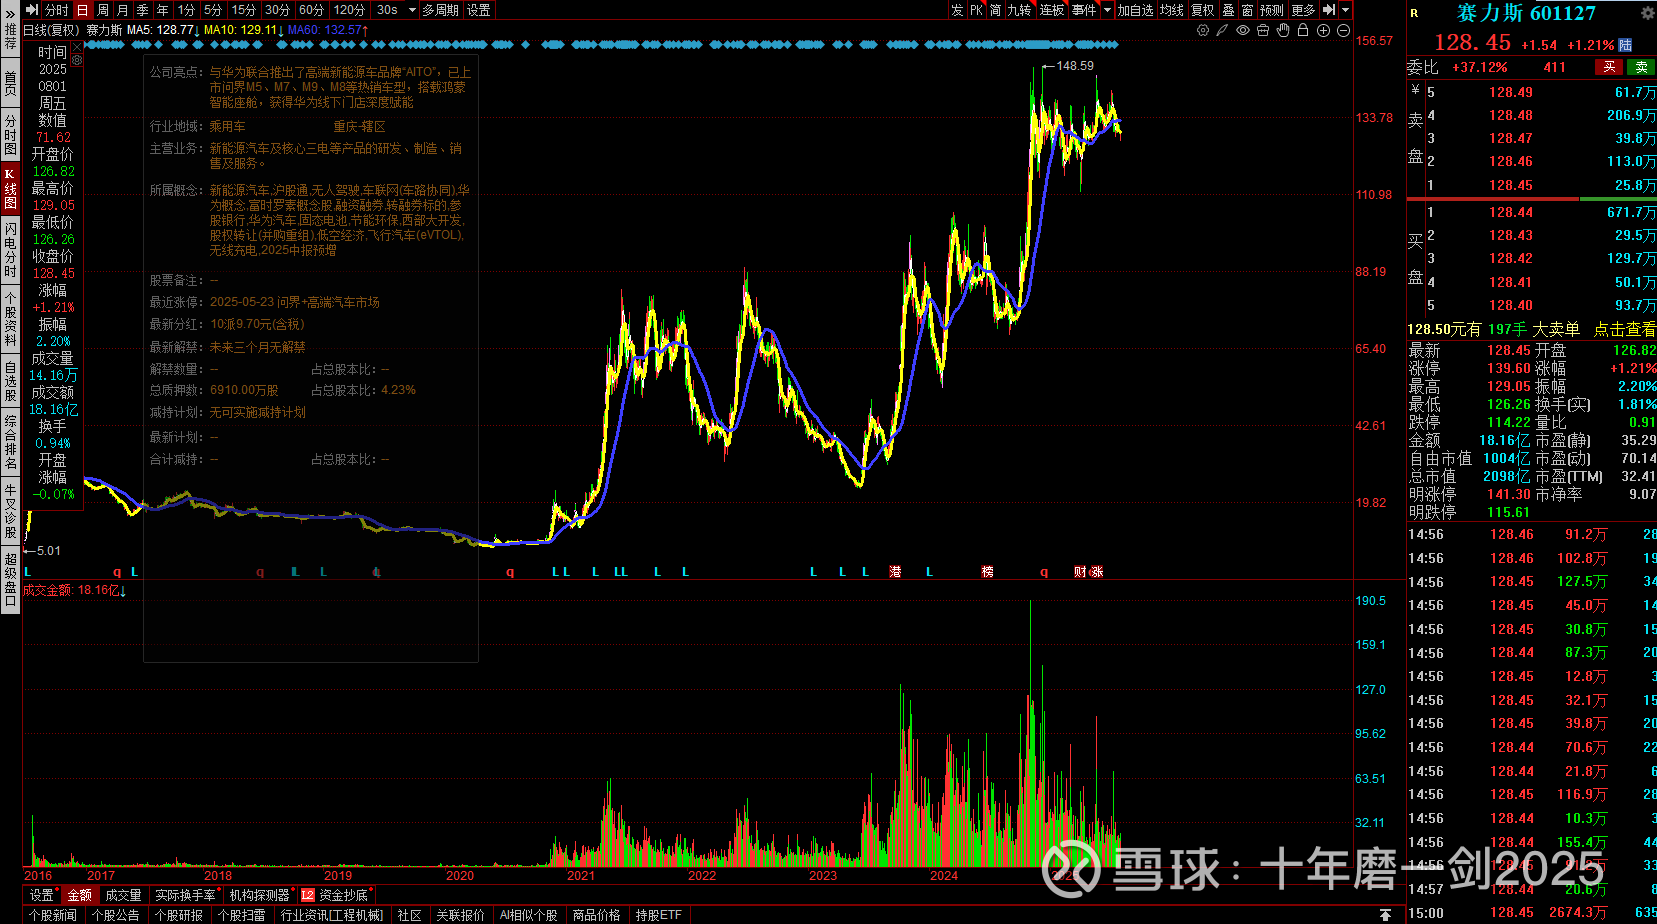Open 首页 in left sidebar
This screenshot has height=924, width=1657.
point(10,82)
